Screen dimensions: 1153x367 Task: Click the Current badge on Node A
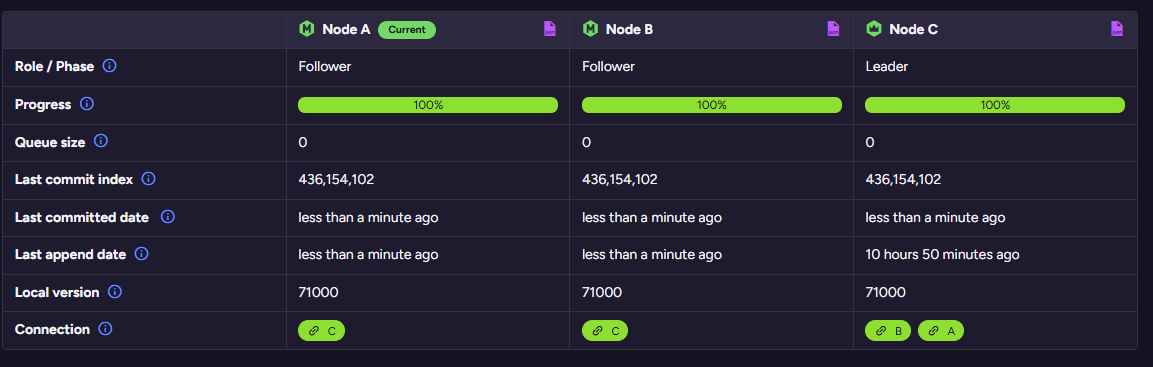(407, 30)
